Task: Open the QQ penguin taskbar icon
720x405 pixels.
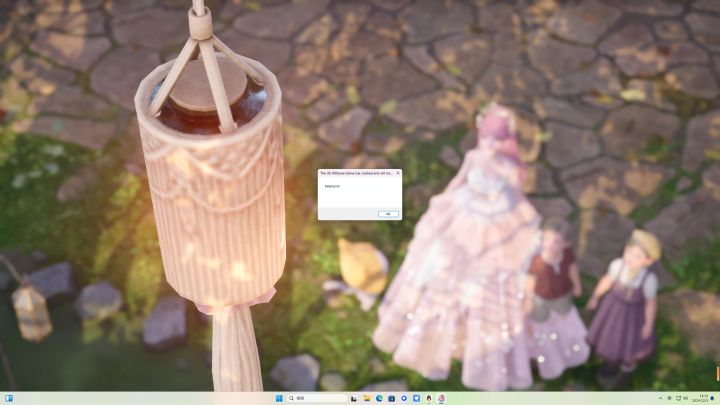Action: coord(428,398)
